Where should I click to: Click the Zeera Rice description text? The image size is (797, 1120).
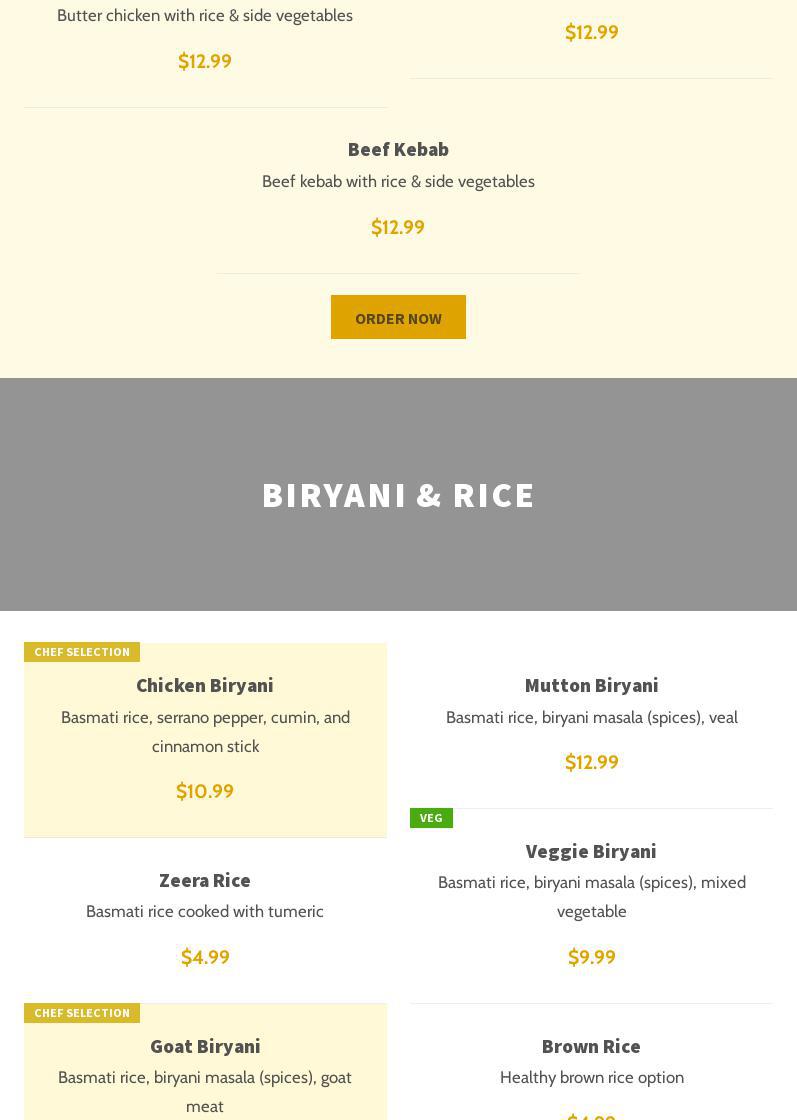tap(205, 911)
